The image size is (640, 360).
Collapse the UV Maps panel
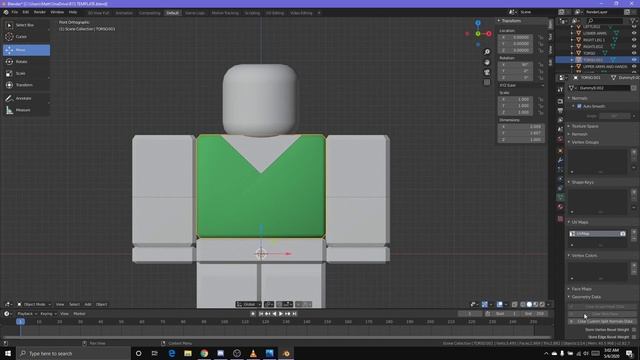point(580,222)
